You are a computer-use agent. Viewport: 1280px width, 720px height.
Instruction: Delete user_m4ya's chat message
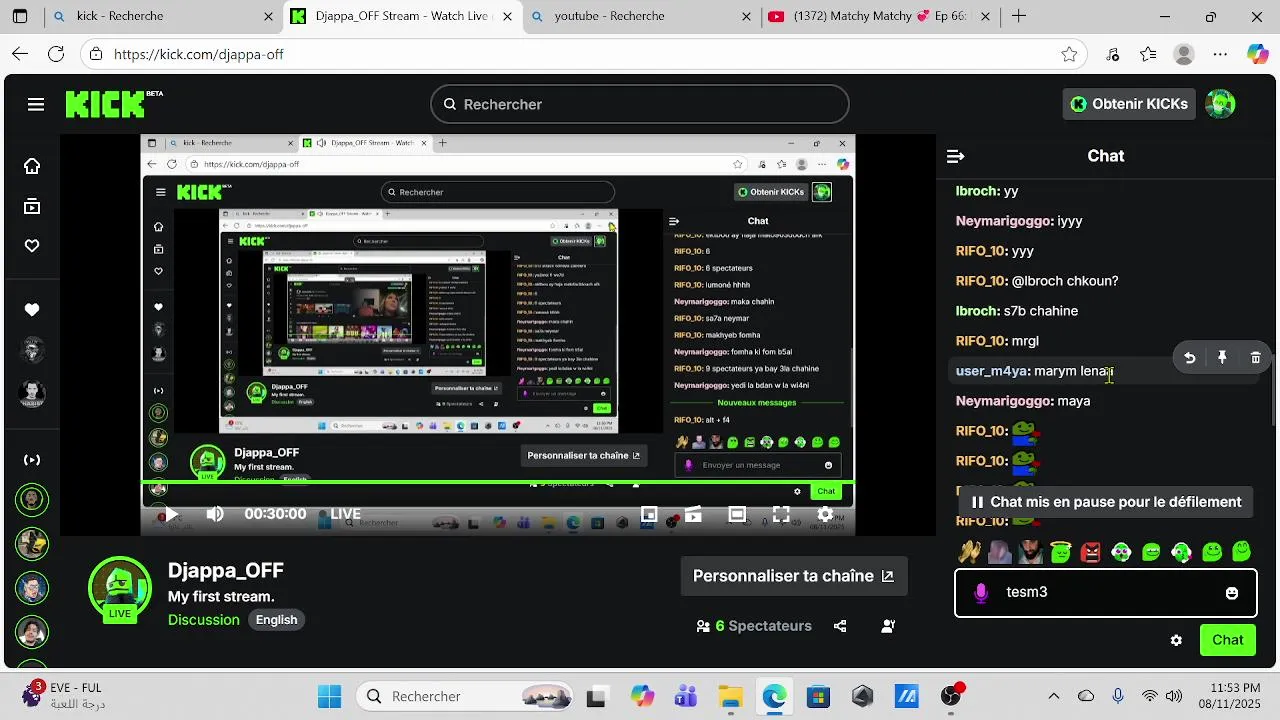(1255, 357)
